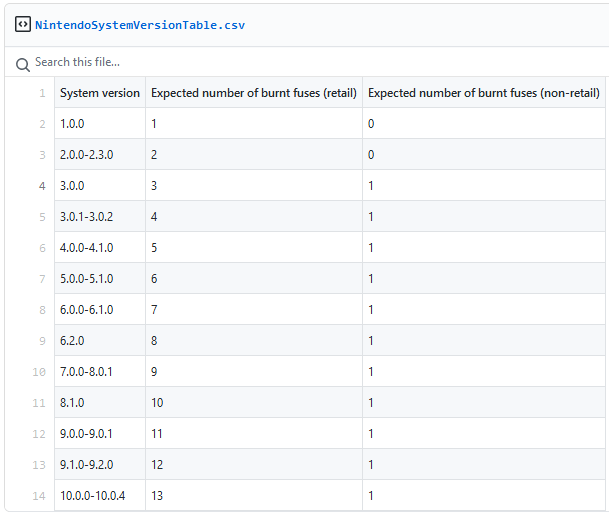Click line number 5
The image size is (609, 514).
tap(42, 217)
